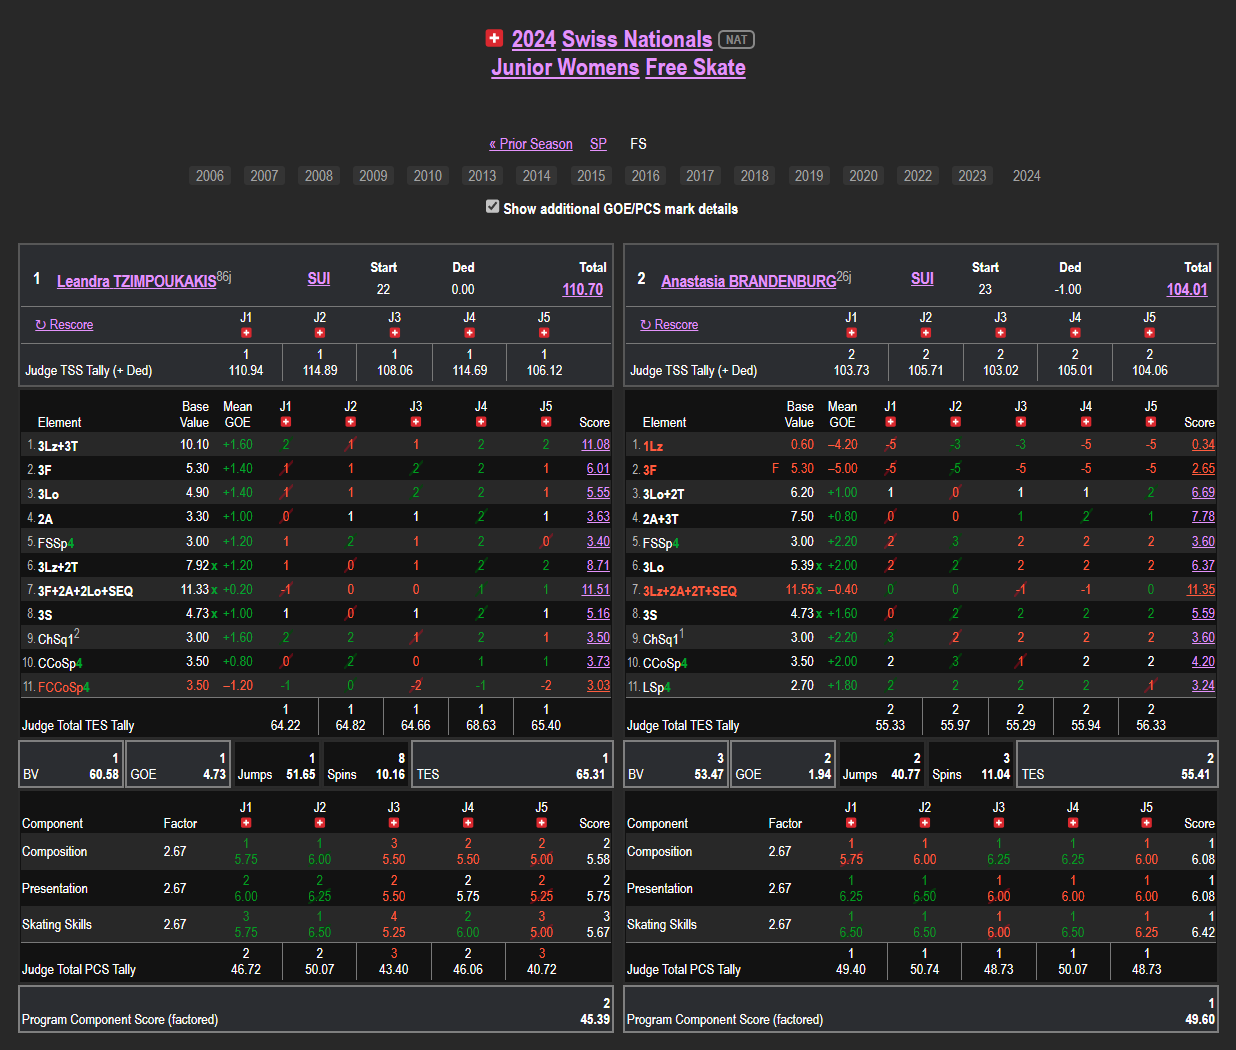Click J2 flag icon in Brandenburg element table
1236x1050 pixels.
coord(955,422)
